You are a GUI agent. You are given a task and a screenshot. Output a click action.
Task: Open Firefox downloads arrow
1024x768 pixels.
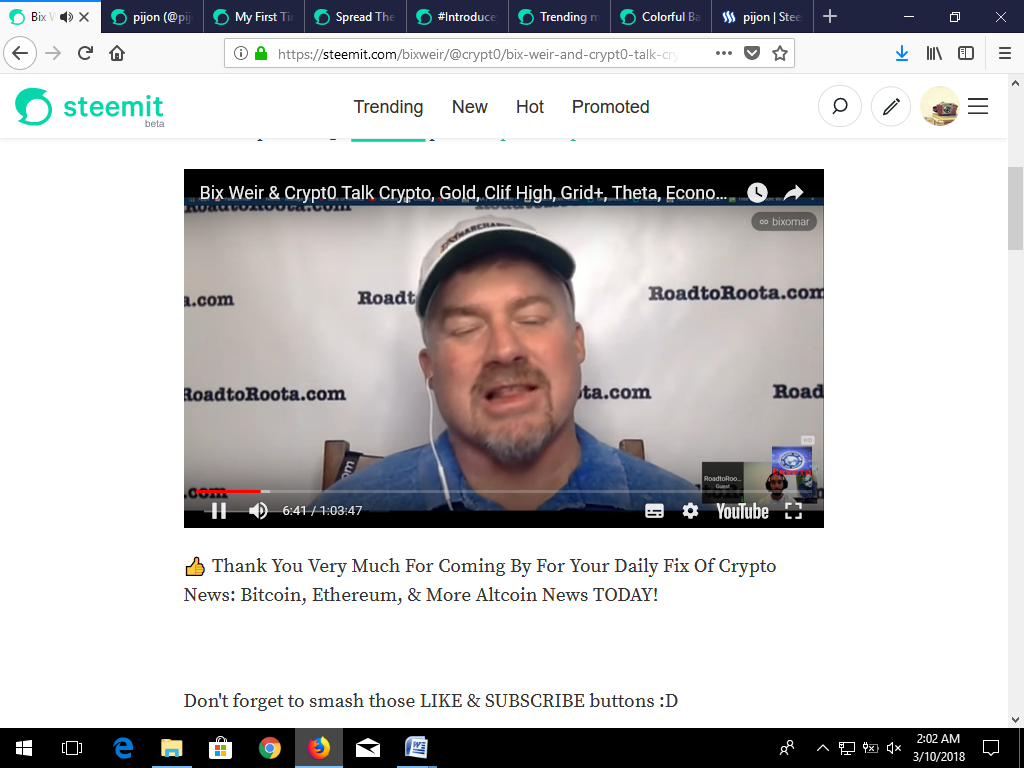click(902, 53)
